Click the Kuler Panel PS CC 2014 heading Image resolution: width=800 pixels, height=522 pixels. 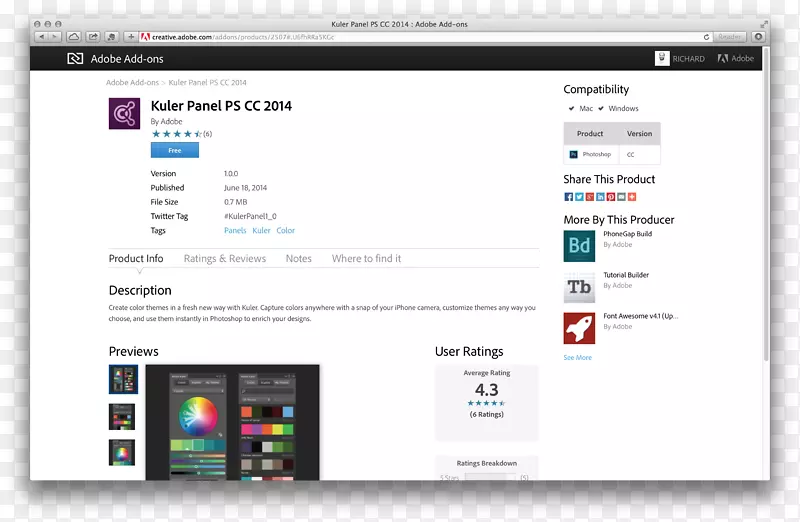221,106
